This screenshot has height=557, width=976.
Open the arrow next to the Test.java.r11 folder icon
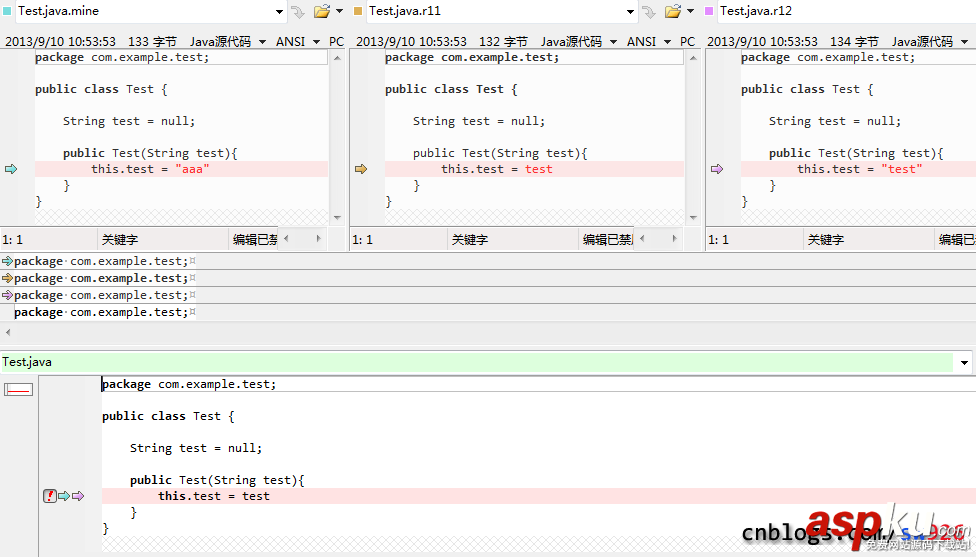[690, 11]
